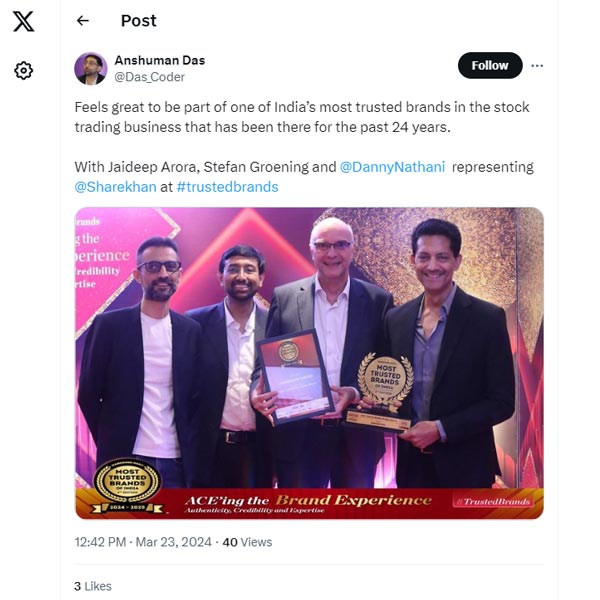
Task: Open the Anshuman Das display name
Action: pos(160,60)
